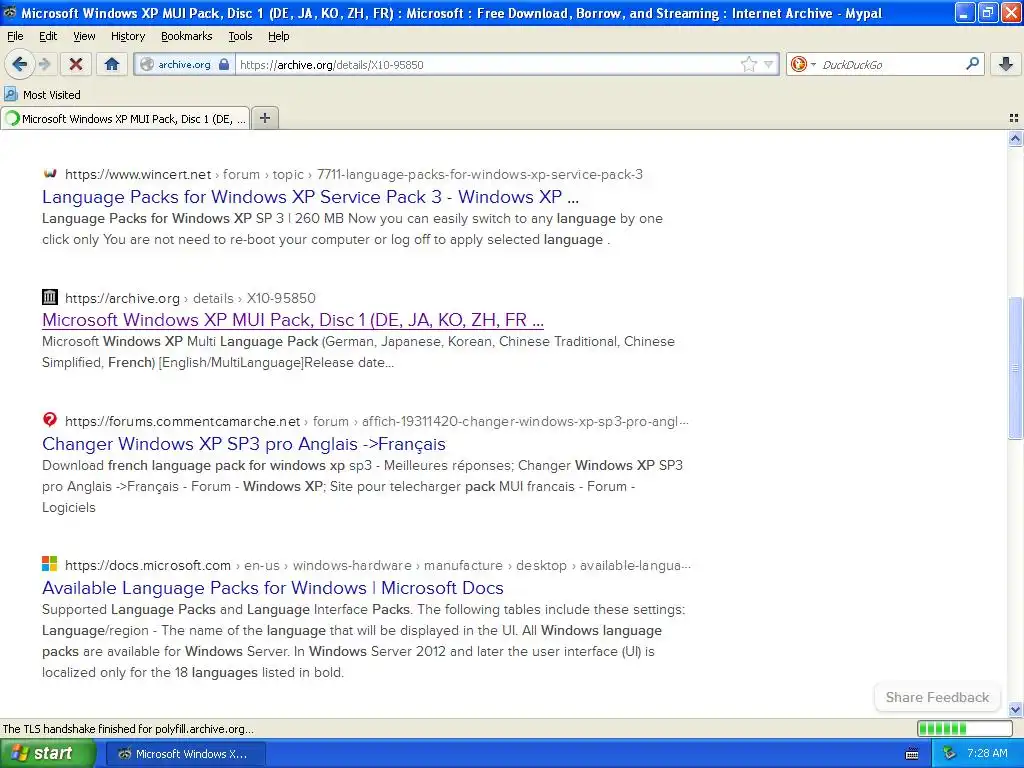1024x768 pixels.
Task: Click the keyboard tray icon
Action: (x=912, y=754)
